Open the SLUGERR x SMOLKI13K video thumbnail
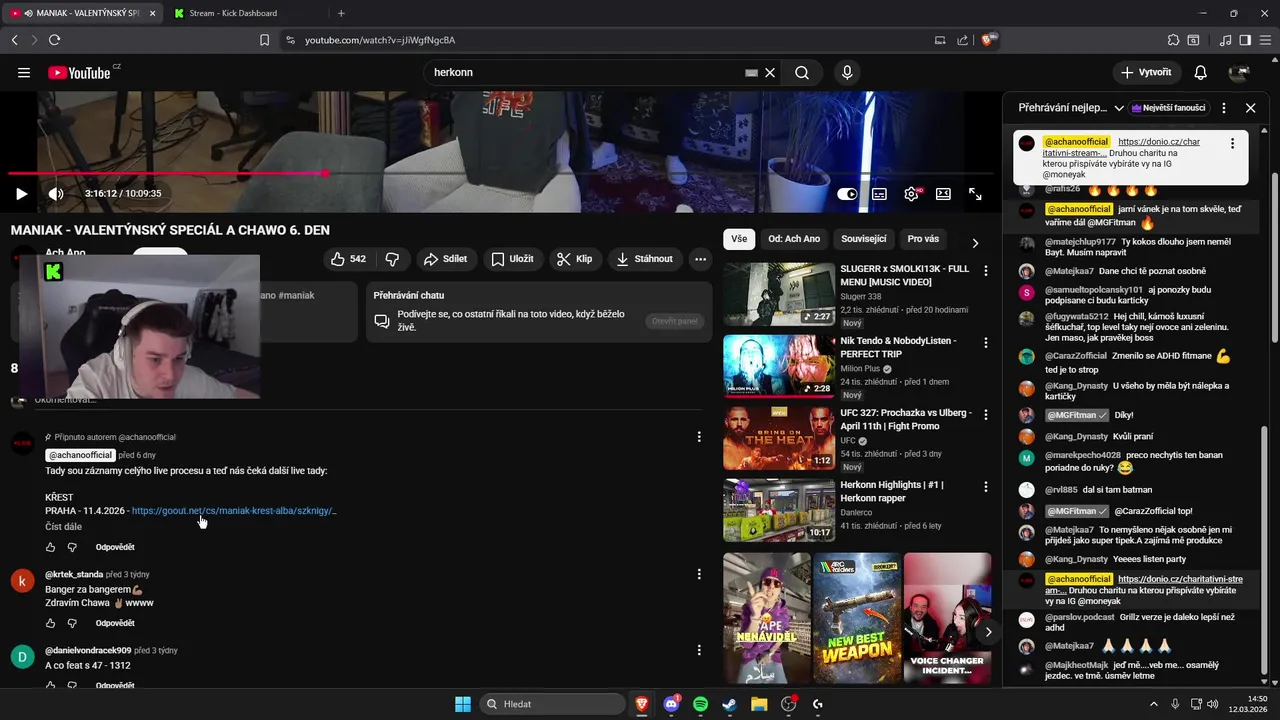 pyautogui.click(x=779, y=295)
